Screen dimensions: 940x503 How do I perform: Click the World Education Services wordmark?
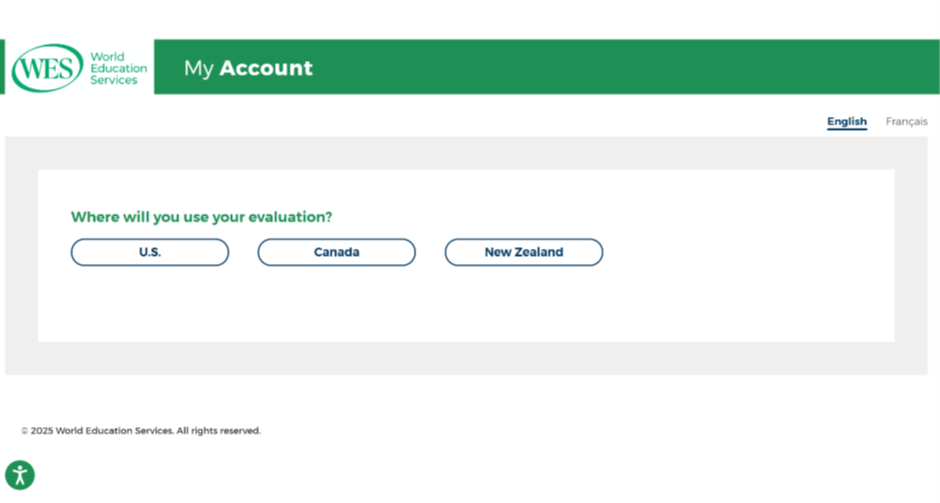tap(118, 68)
